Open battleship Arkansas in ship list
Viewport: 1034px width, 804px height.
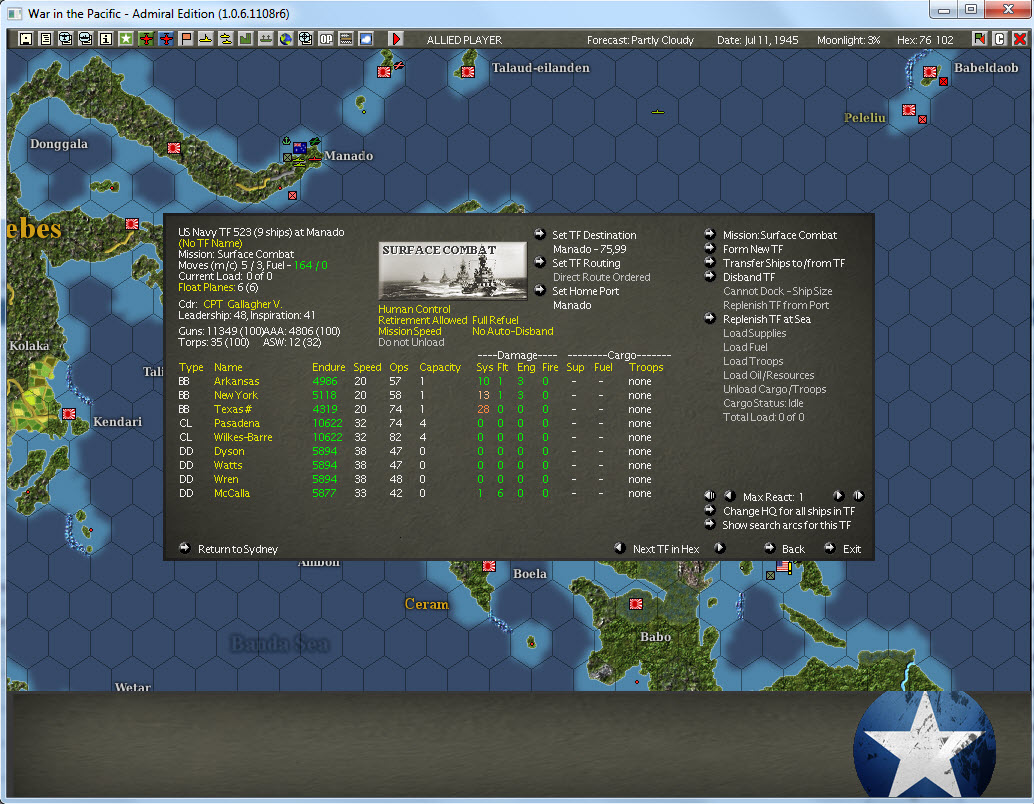(x=236, y=381)
